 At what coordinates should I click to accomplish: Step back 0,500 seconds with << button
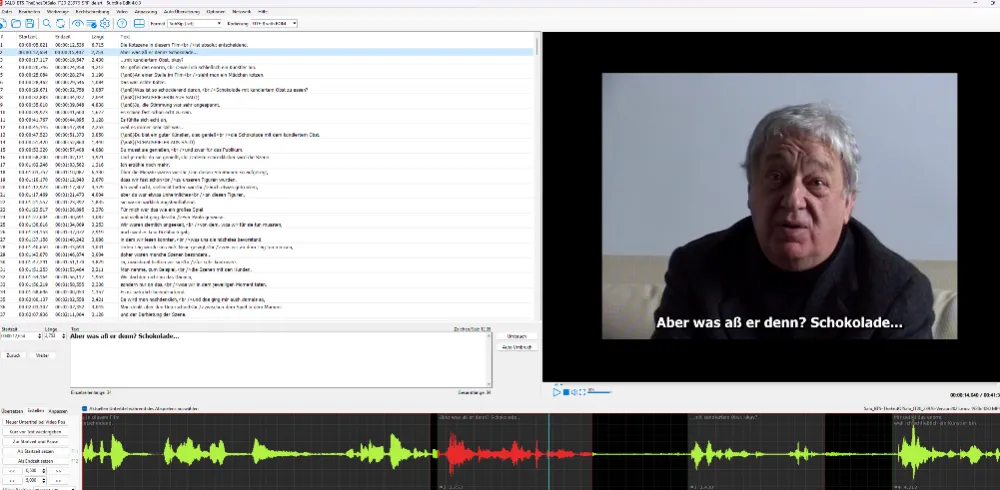tap(12, 471)
